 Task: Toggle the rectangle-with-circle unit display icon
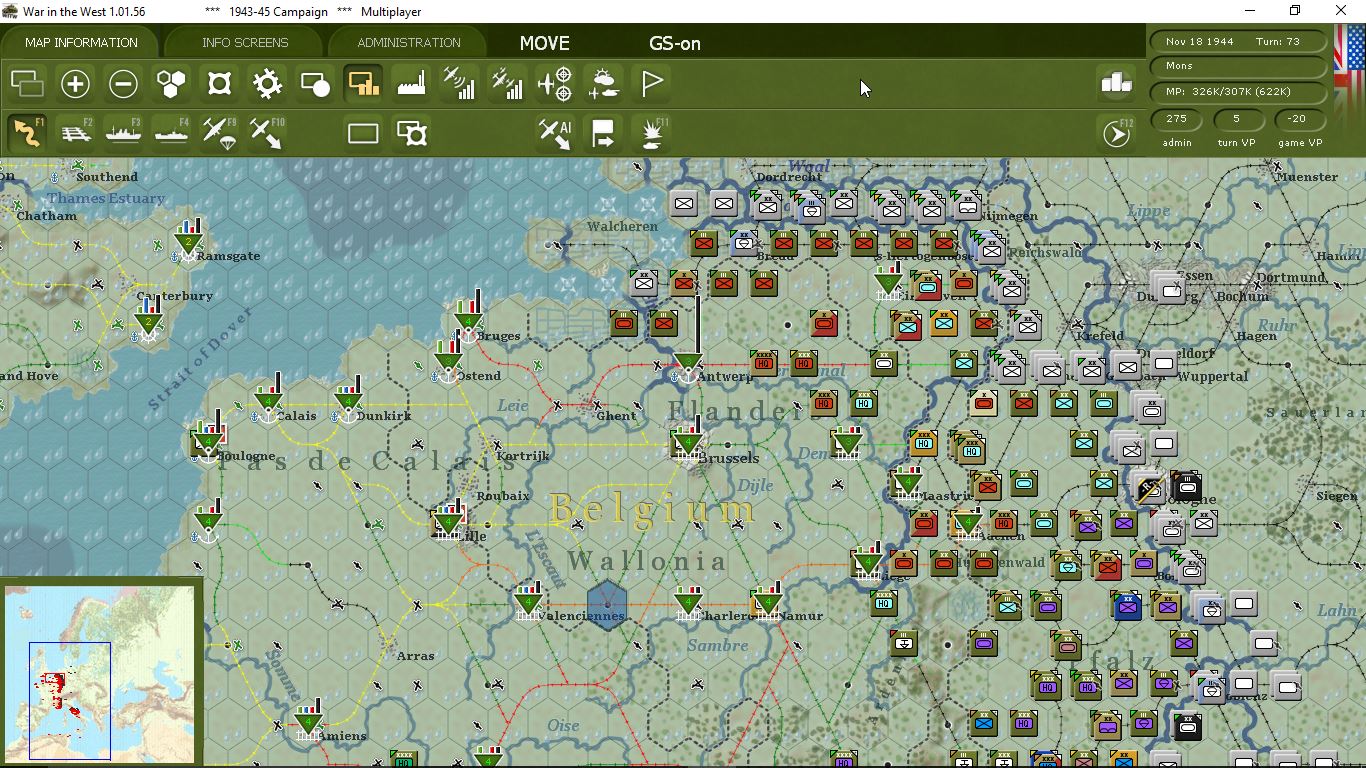pos(315,84)
